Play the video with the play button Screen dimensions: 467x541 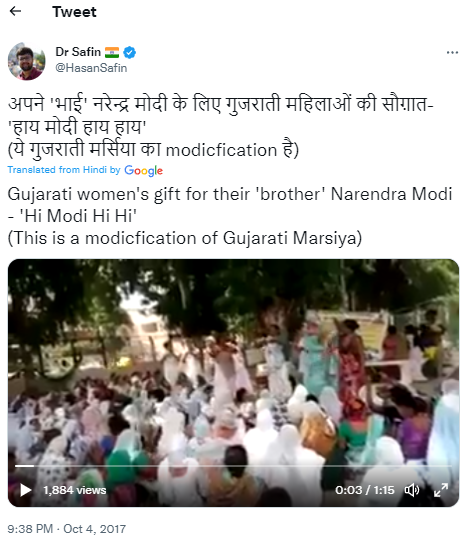(25, 490)
